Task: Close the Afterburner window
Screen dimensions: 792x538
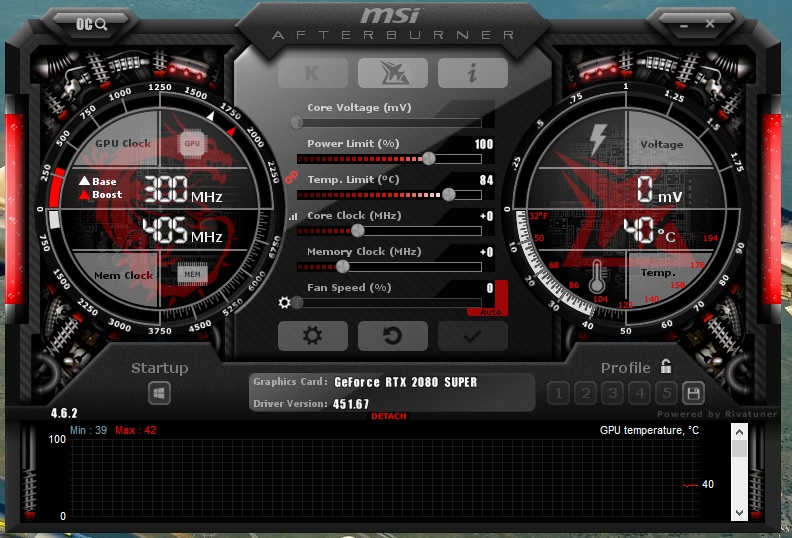Action: point(710,24)
